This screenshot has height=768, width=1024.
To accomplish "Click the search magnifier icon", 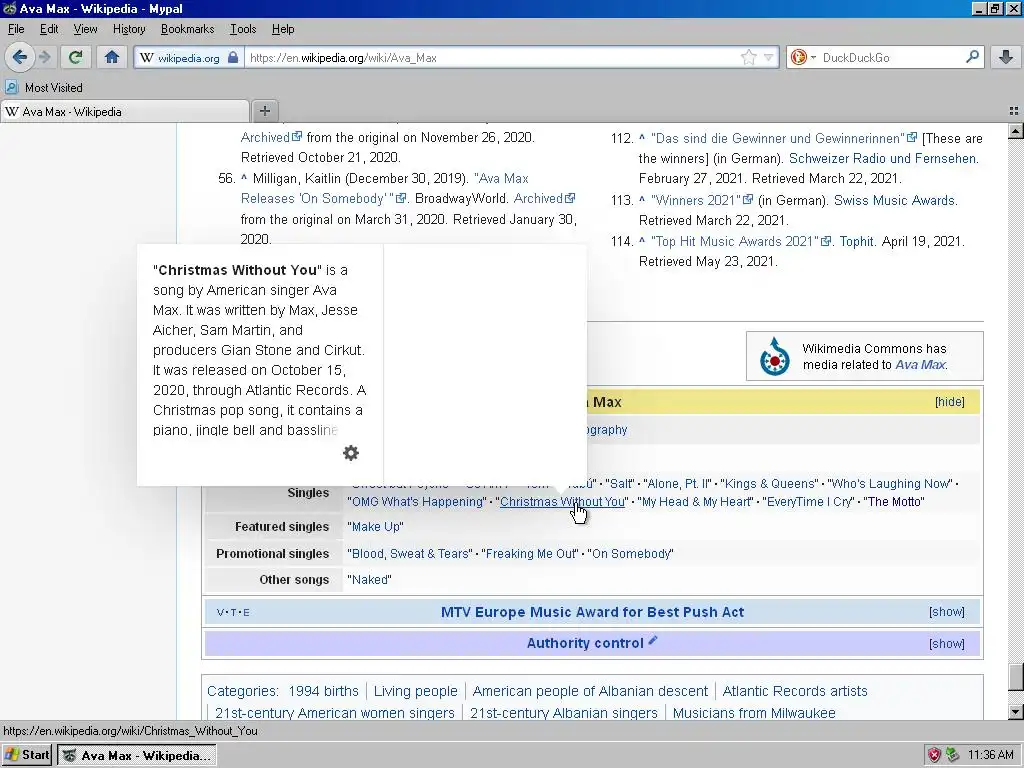I will (972, 57).
